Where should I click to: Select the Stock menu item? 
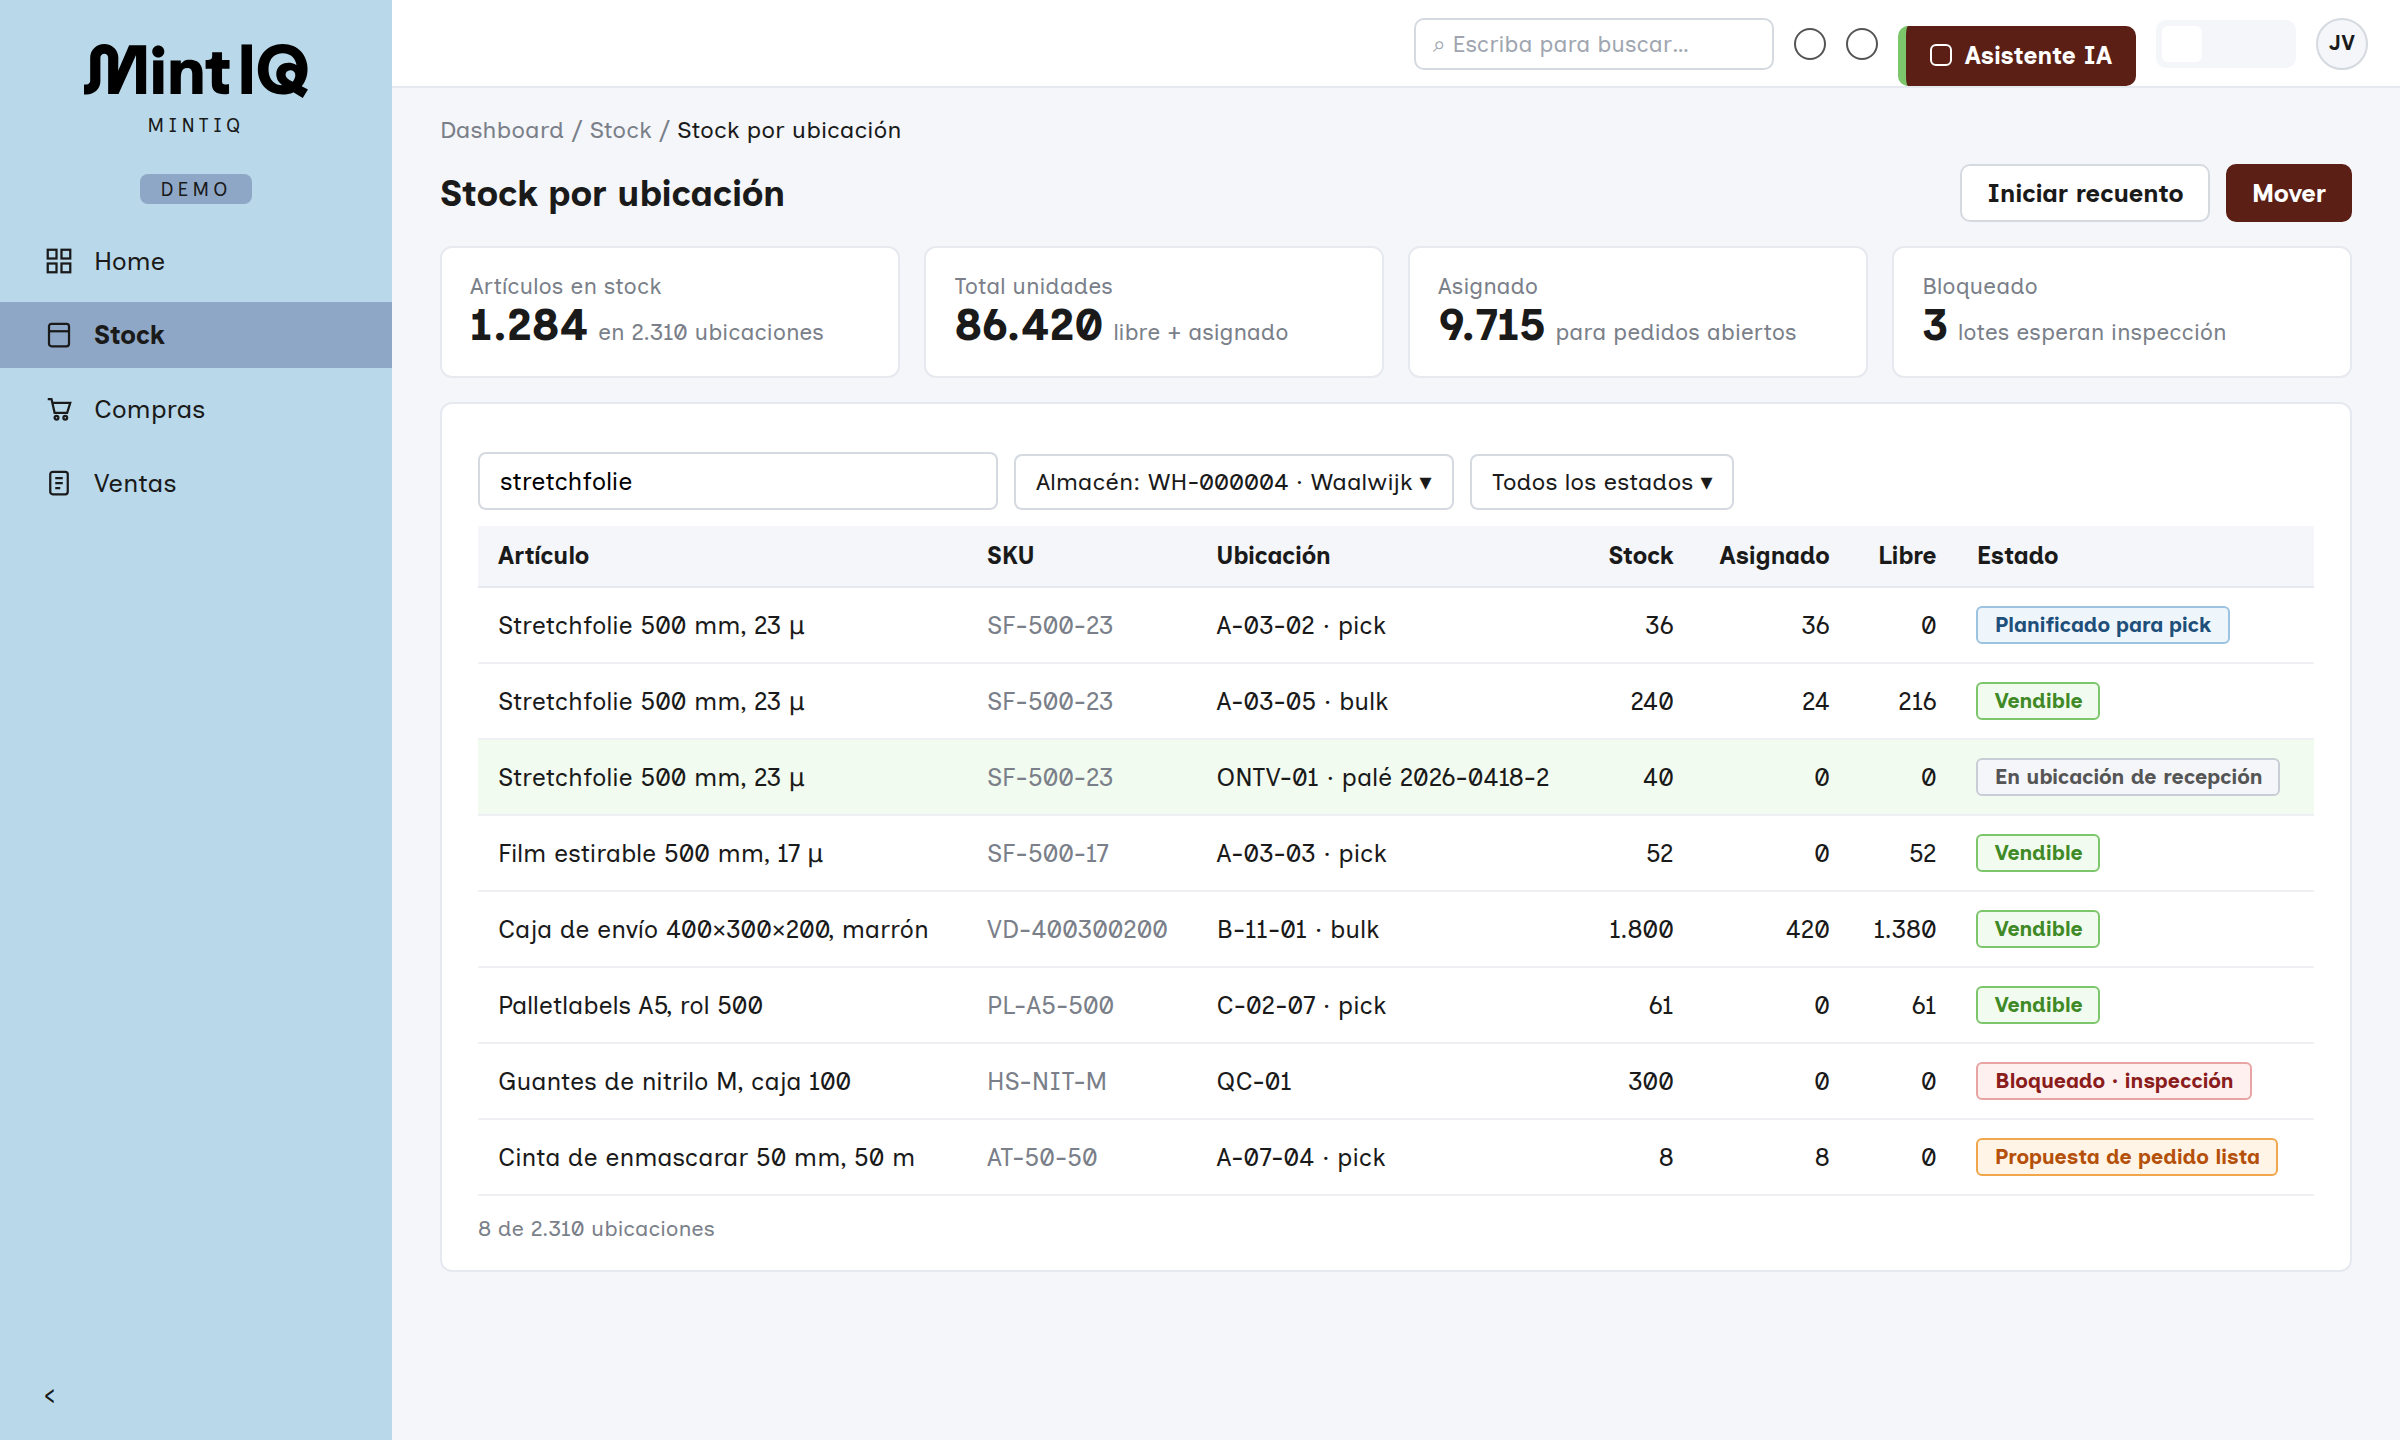coord(196,335)
